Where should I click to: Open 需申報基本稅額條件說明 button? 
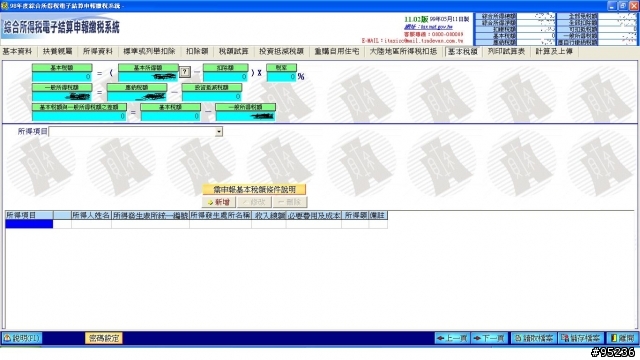click(254, 189)
